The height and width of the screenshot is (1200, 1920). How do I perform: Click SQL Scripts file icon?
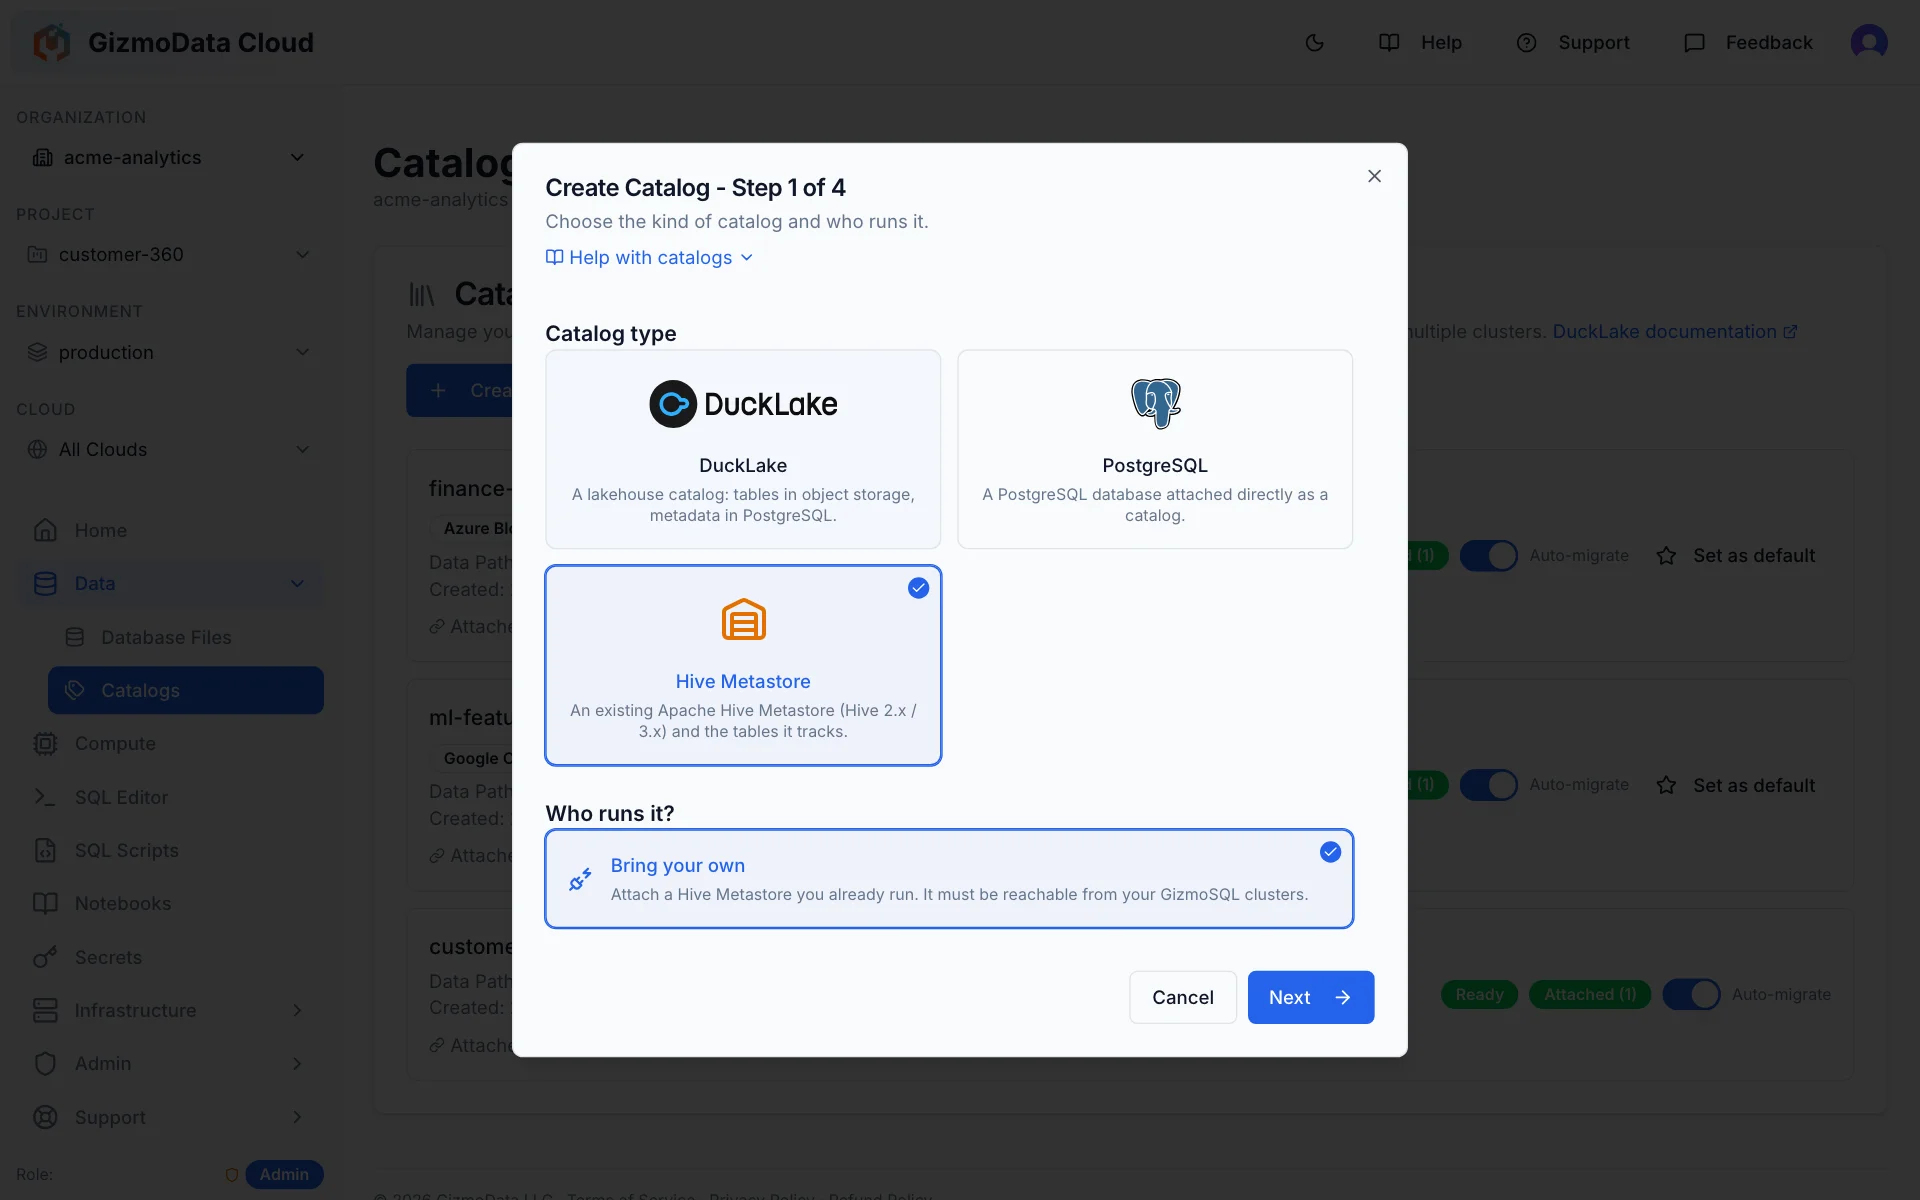click(45, 850)
